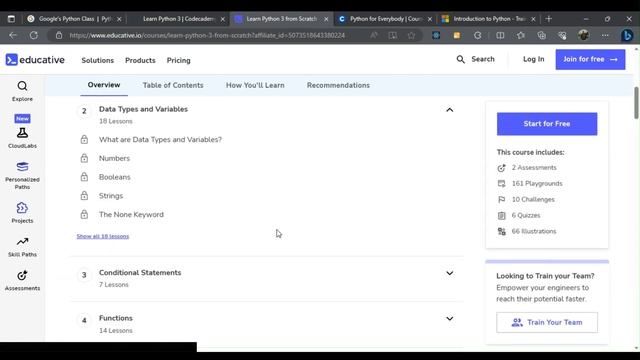The image size is (640, 360).
Task: Click the page vertical scrollbar thumb
Action: (636, 103)
